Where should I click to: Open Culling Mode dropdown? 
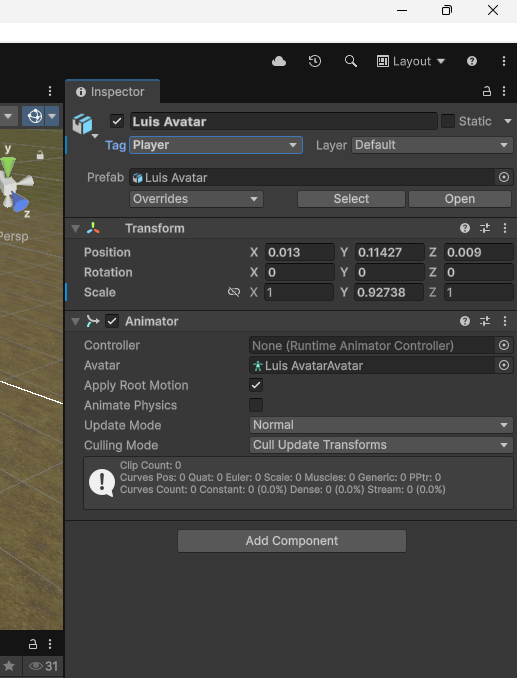coord(381,445)
